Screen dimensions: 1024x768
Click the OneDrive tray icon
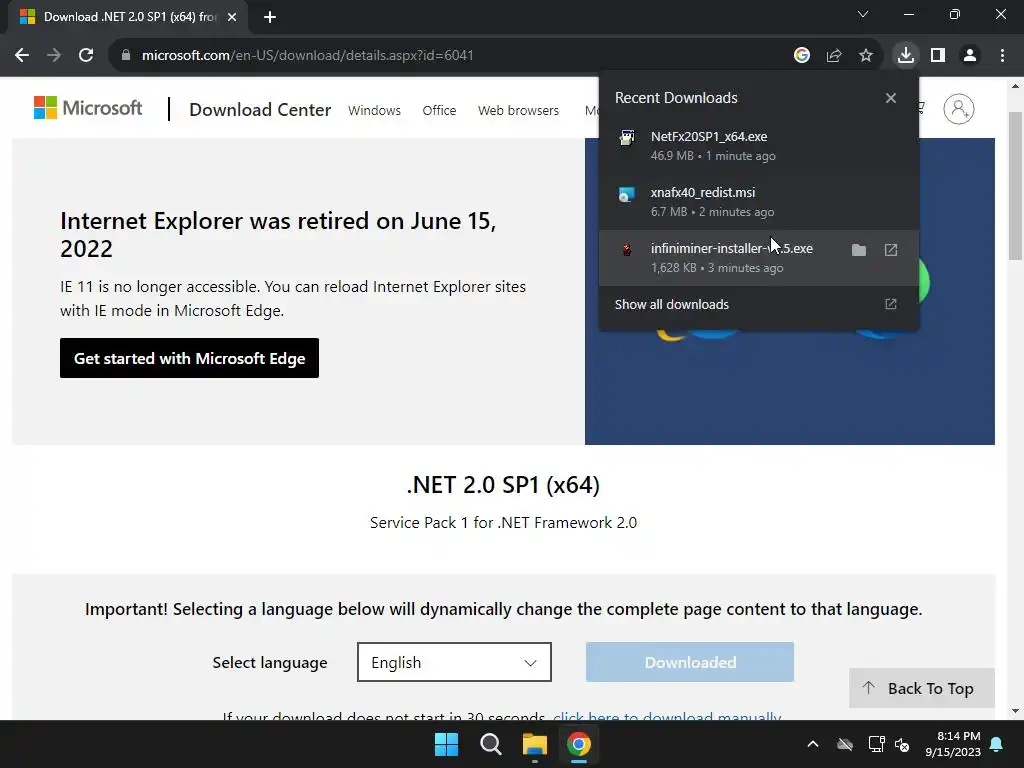(x=844, y=744)
